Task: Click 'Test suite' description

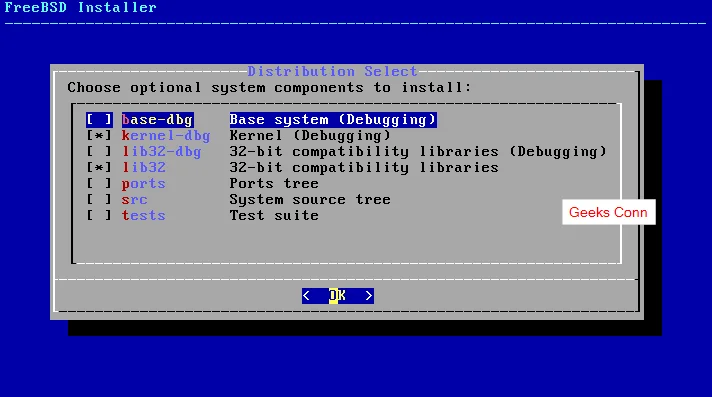Action: click(x=274, y=215)
